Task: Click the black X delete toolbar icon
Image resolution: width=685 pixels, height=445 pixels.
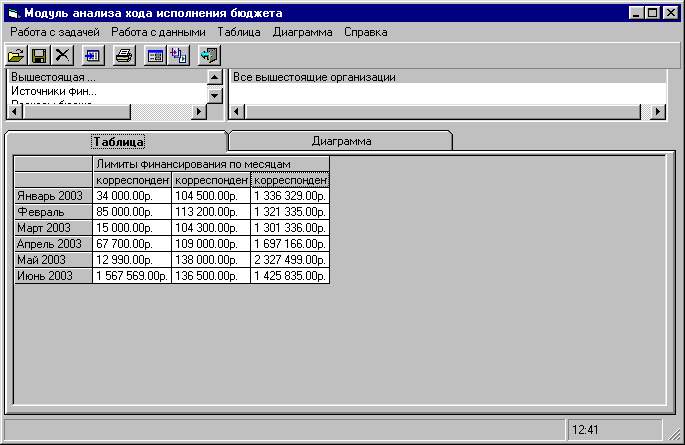Action: coord(62,55)
